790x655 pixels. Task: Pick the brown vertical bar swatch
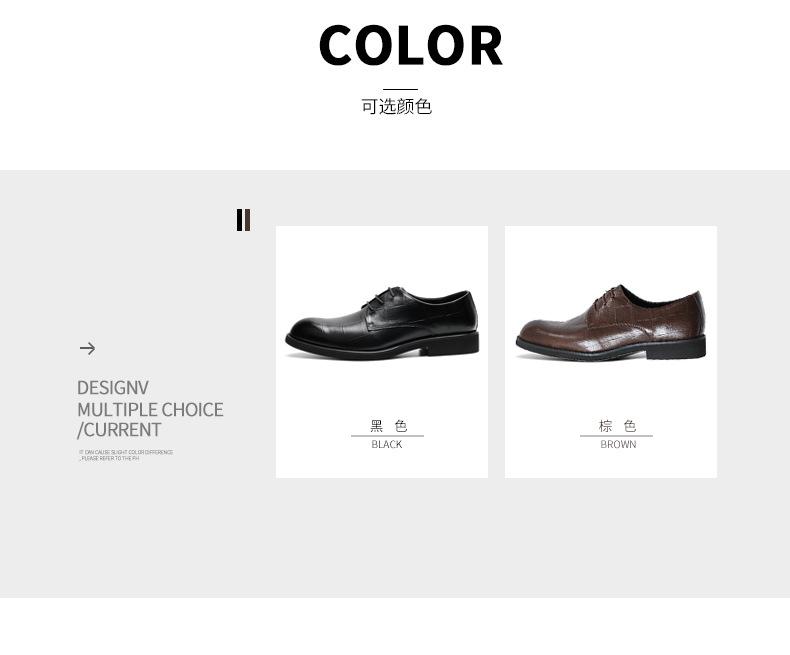coord(247,220)
